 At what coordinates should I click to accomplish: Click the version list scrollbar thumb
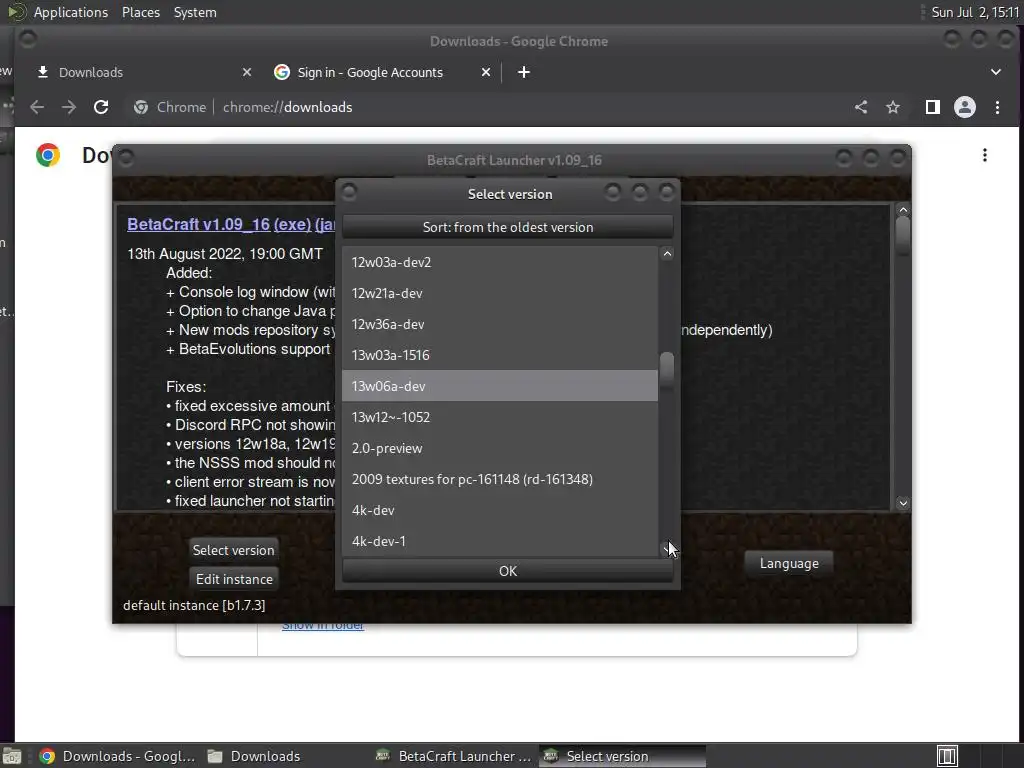[x=667, y=372]
